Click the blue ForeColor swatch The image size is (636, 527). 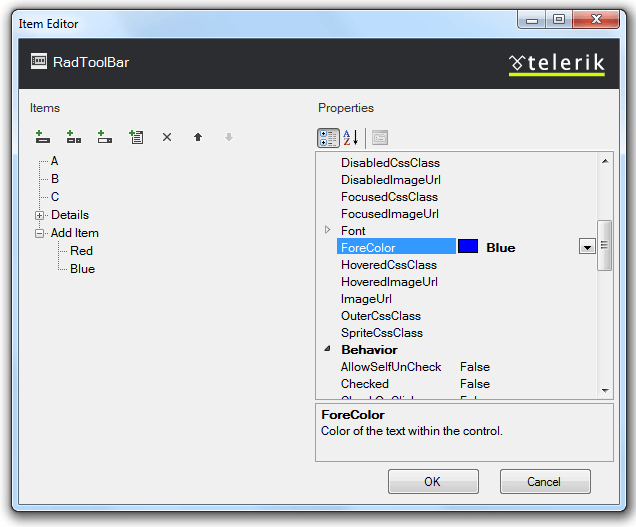(x=468, y=246)
